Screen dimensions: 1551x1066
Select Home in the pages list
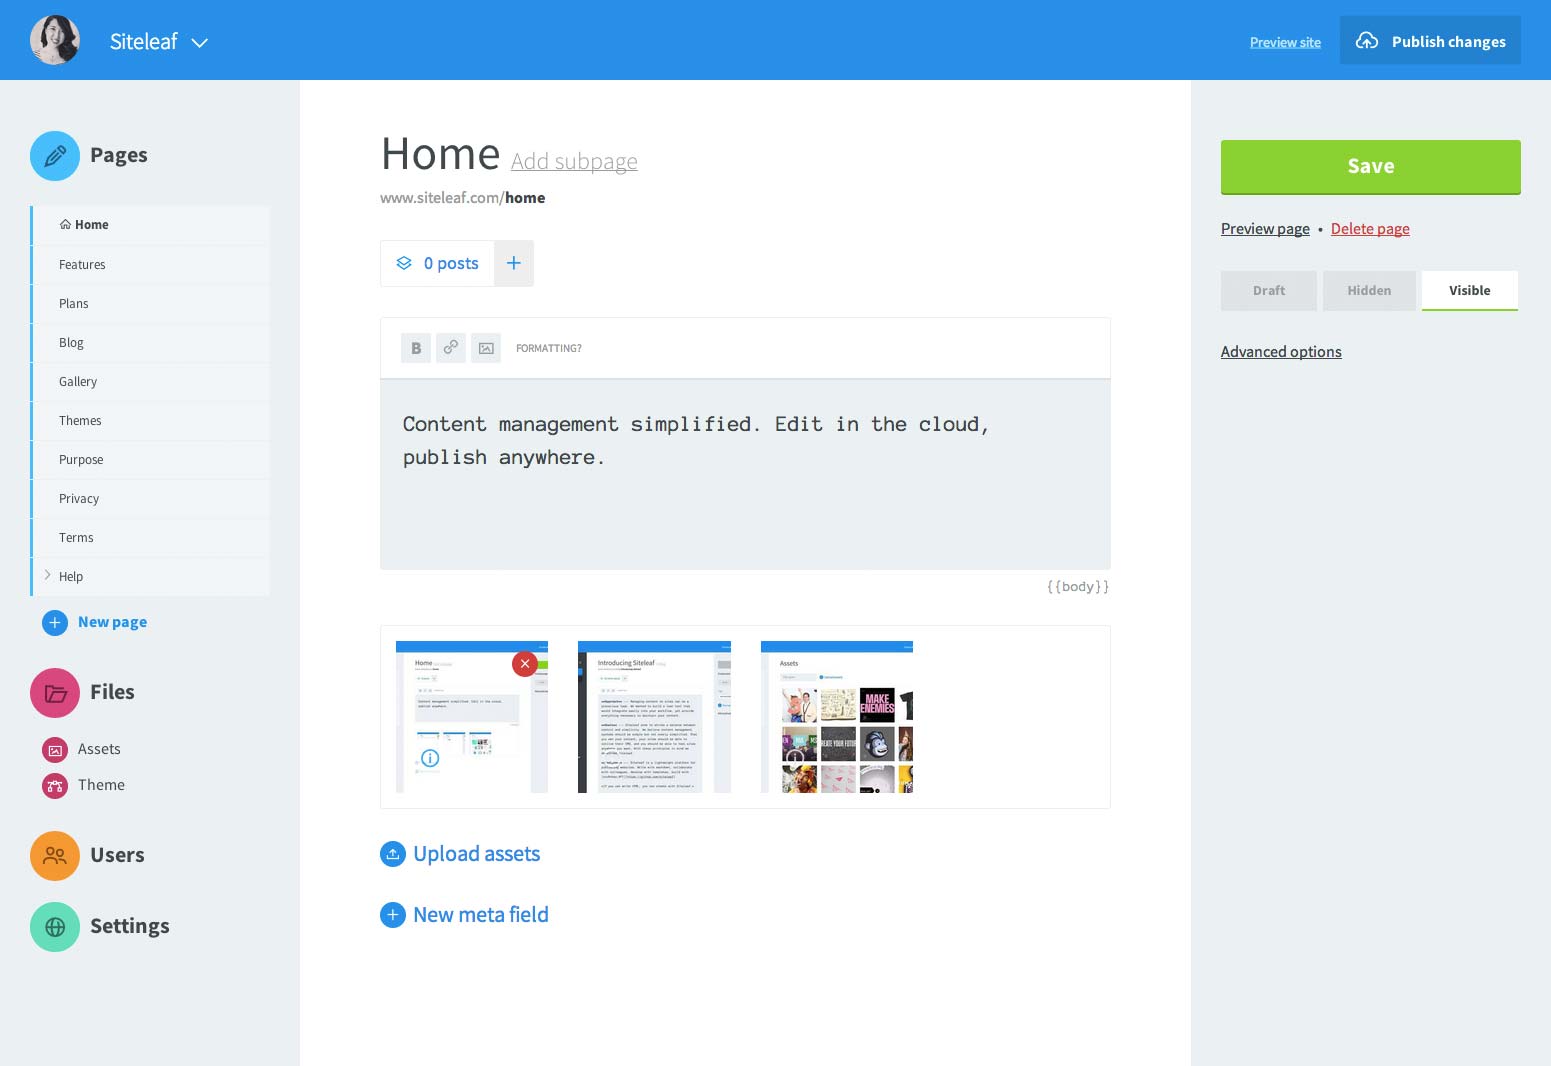[151, 225]
